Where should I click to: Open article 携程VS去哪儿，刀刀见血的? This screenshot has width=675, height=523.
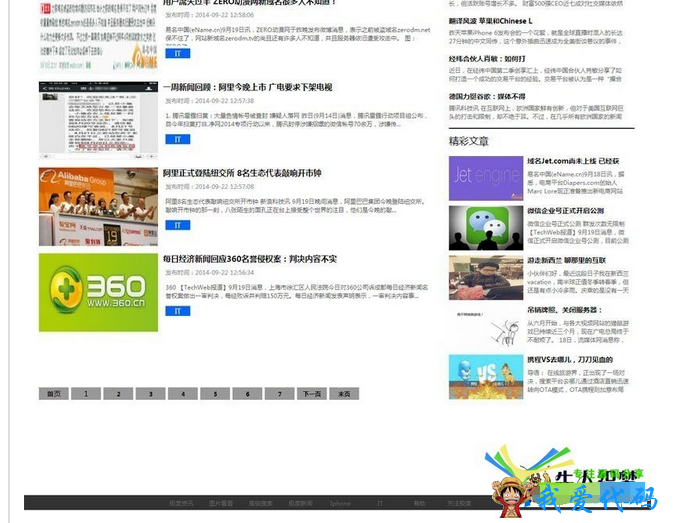570,359
